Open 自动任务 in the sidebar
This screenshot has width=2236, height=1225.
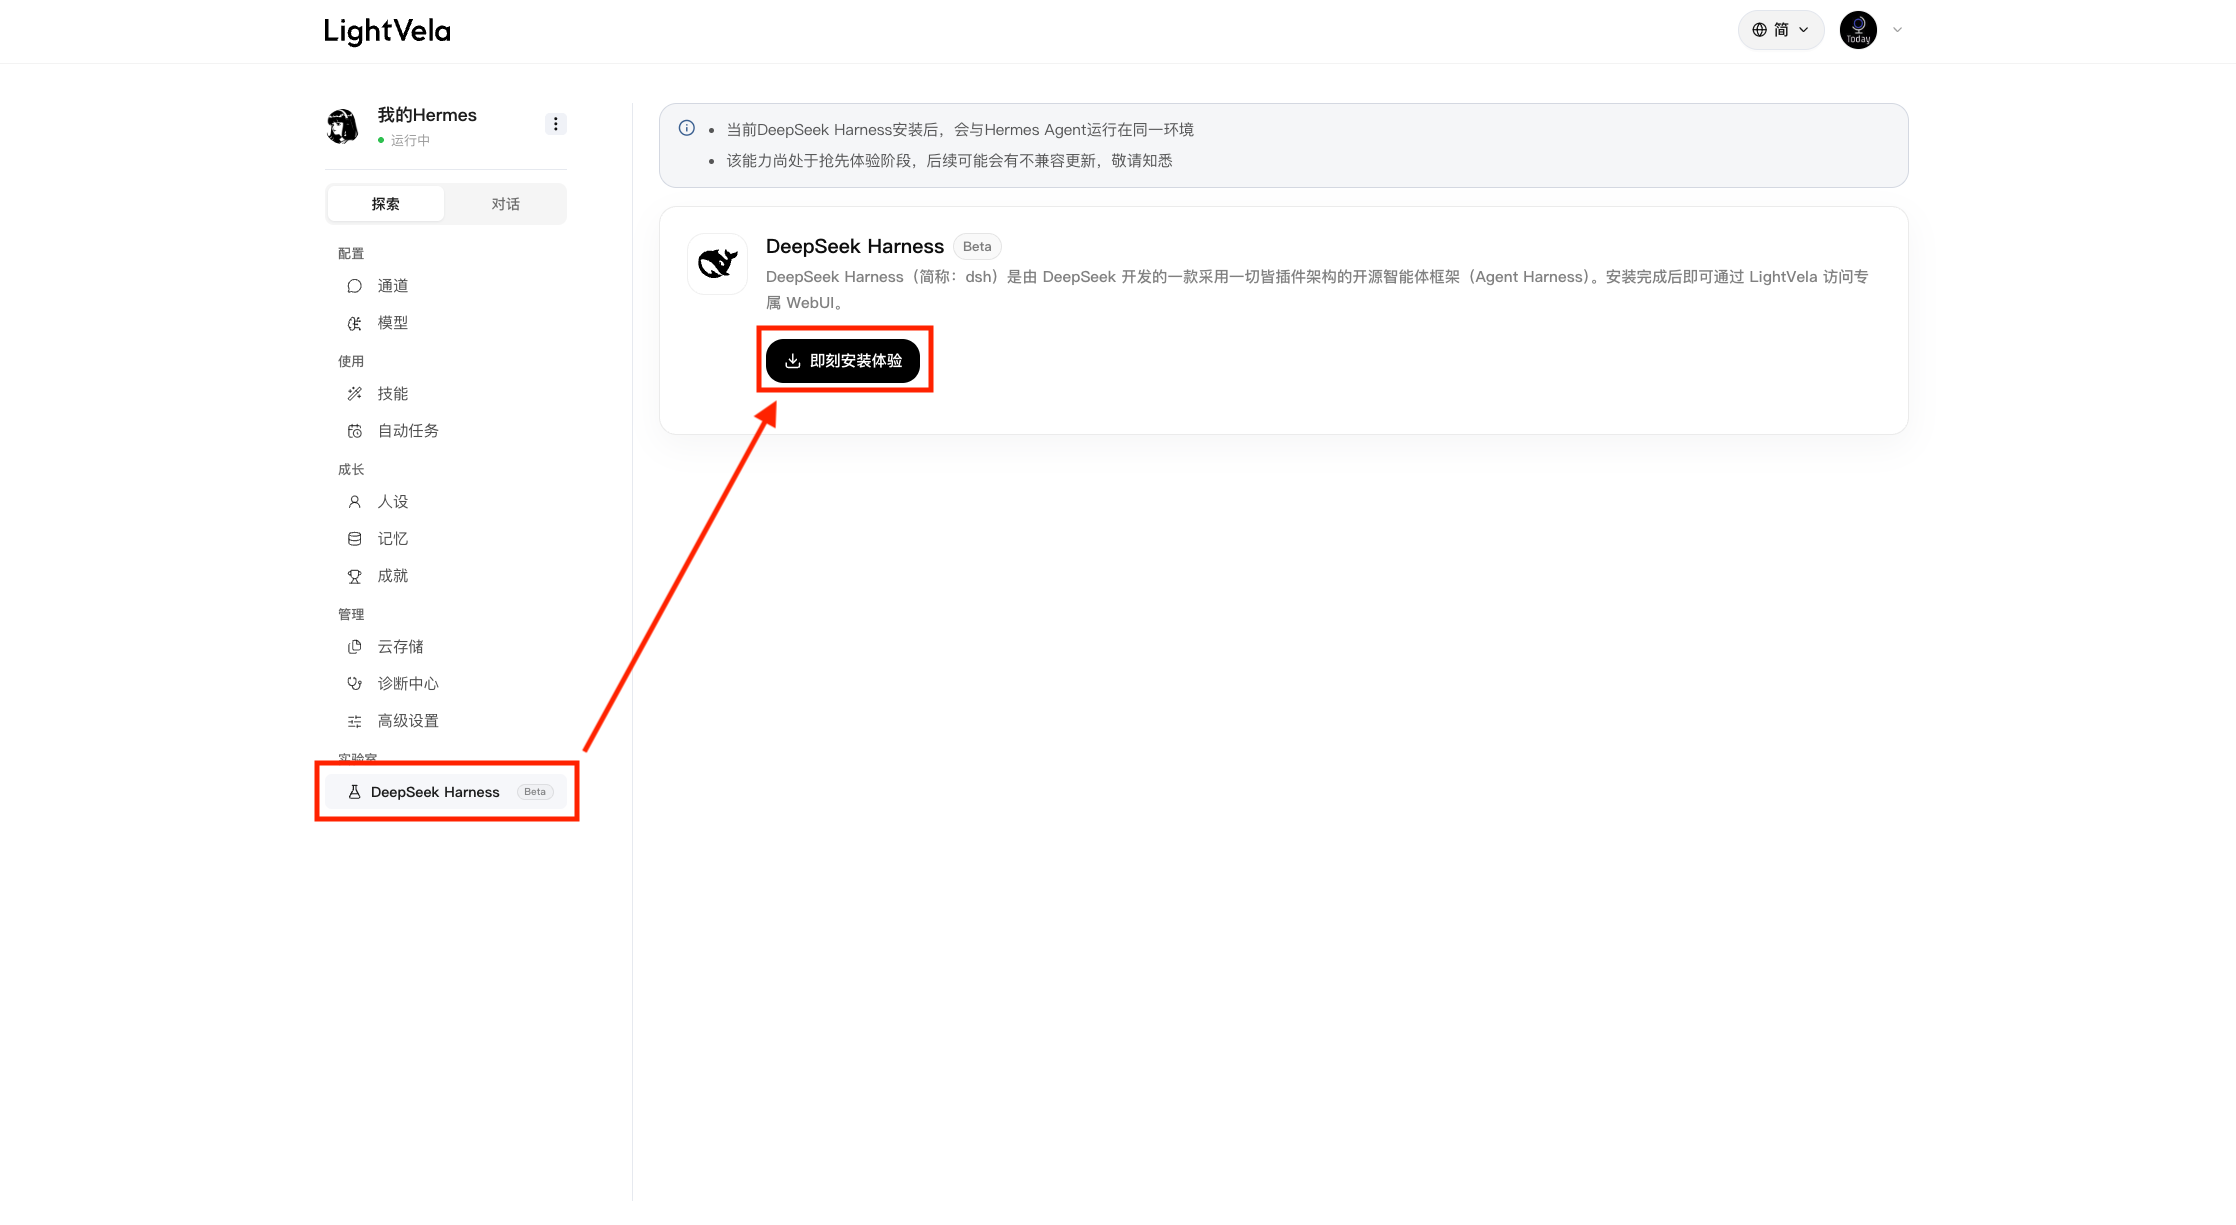[x=446, y=431]
